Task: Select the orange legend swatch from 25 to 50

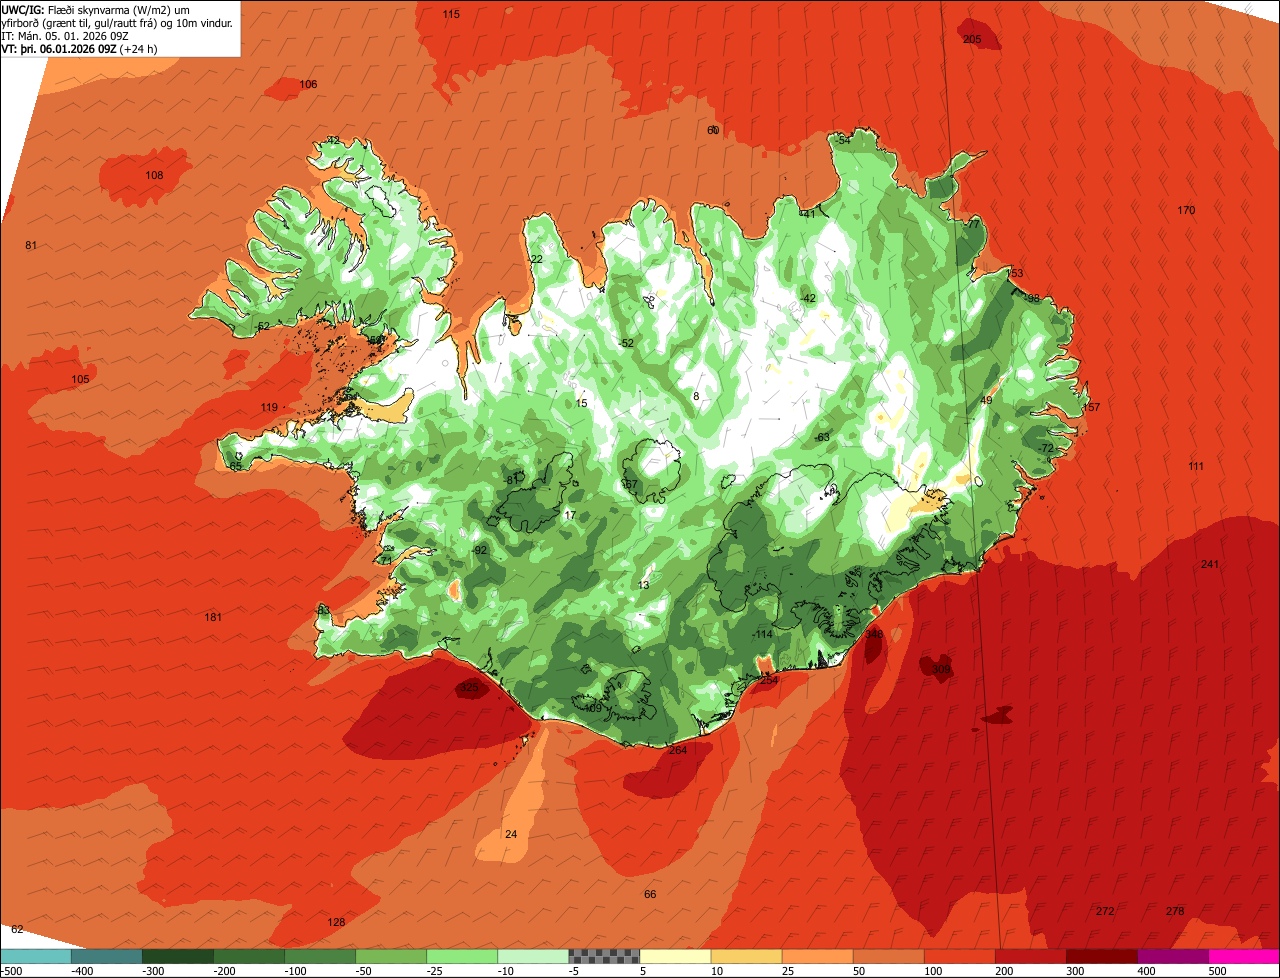Action: [816, 956]
